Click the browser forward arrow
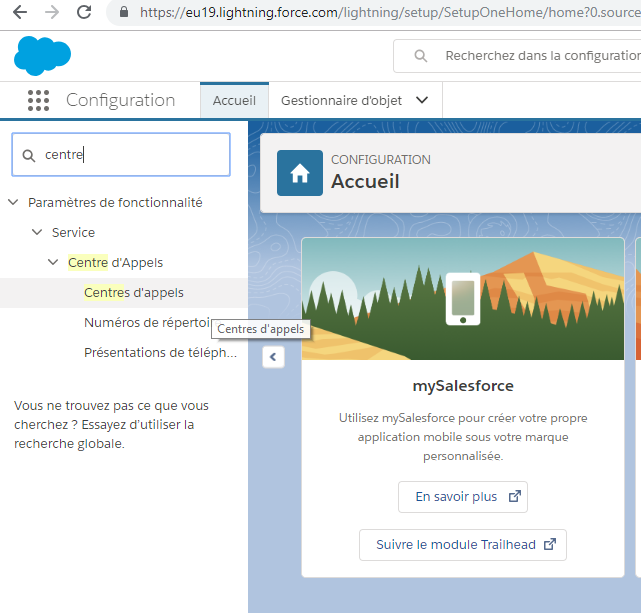Image resolution: width=641 pixels, height=613 pixels. [52, 12]
